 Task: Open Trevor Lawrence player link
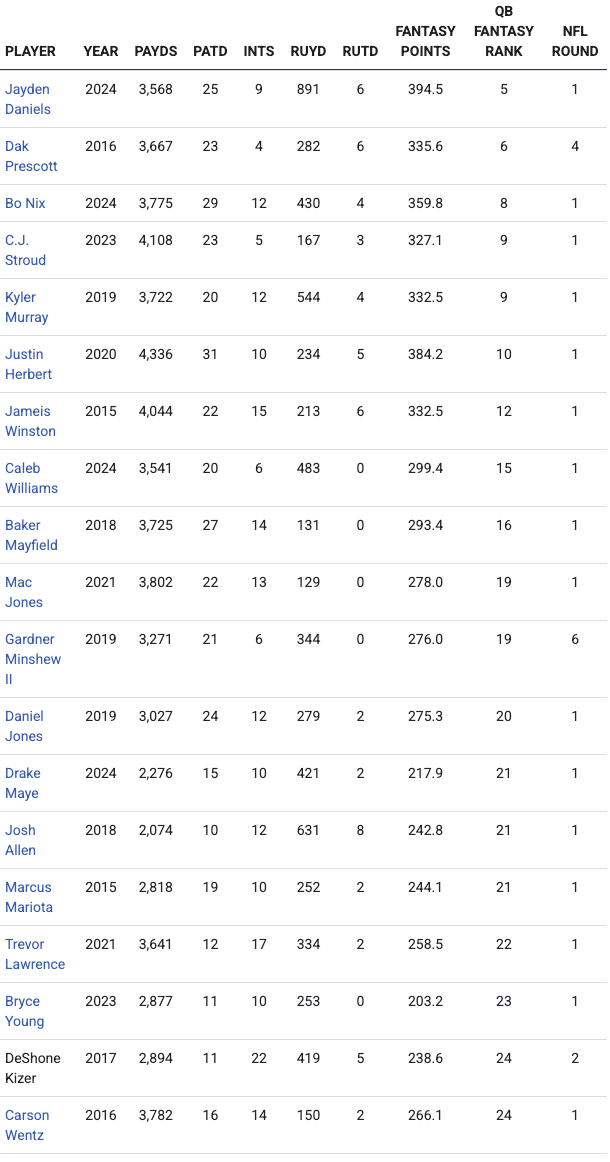click(x=35, y=954)
